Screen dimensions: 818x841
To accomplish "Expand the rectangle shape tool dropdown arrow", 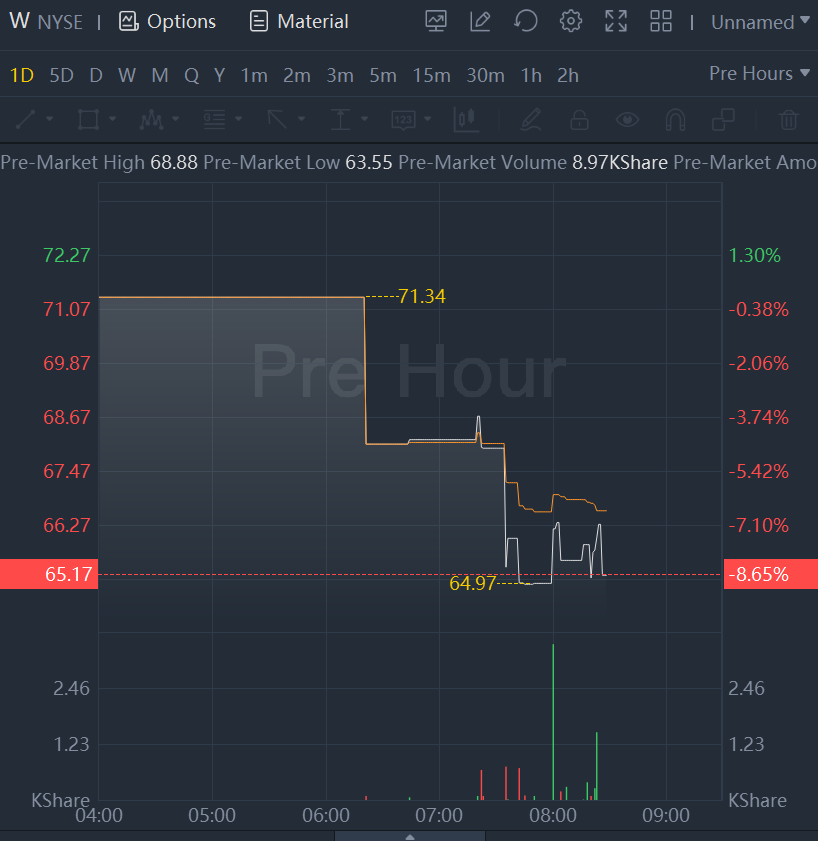I will point(112,120).
